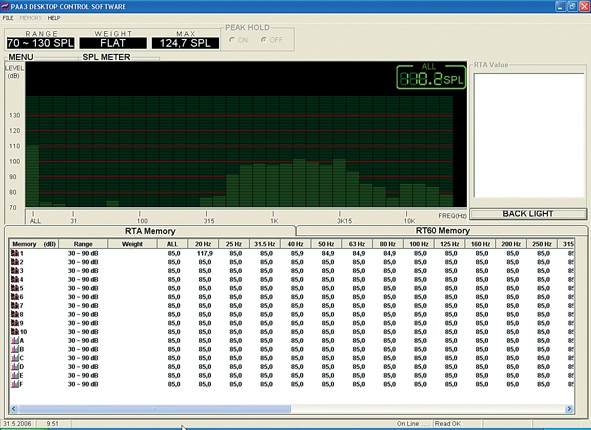Click the 100 Hz column header
The width and height of the screenshot is (591, 430).
(419, 244)
